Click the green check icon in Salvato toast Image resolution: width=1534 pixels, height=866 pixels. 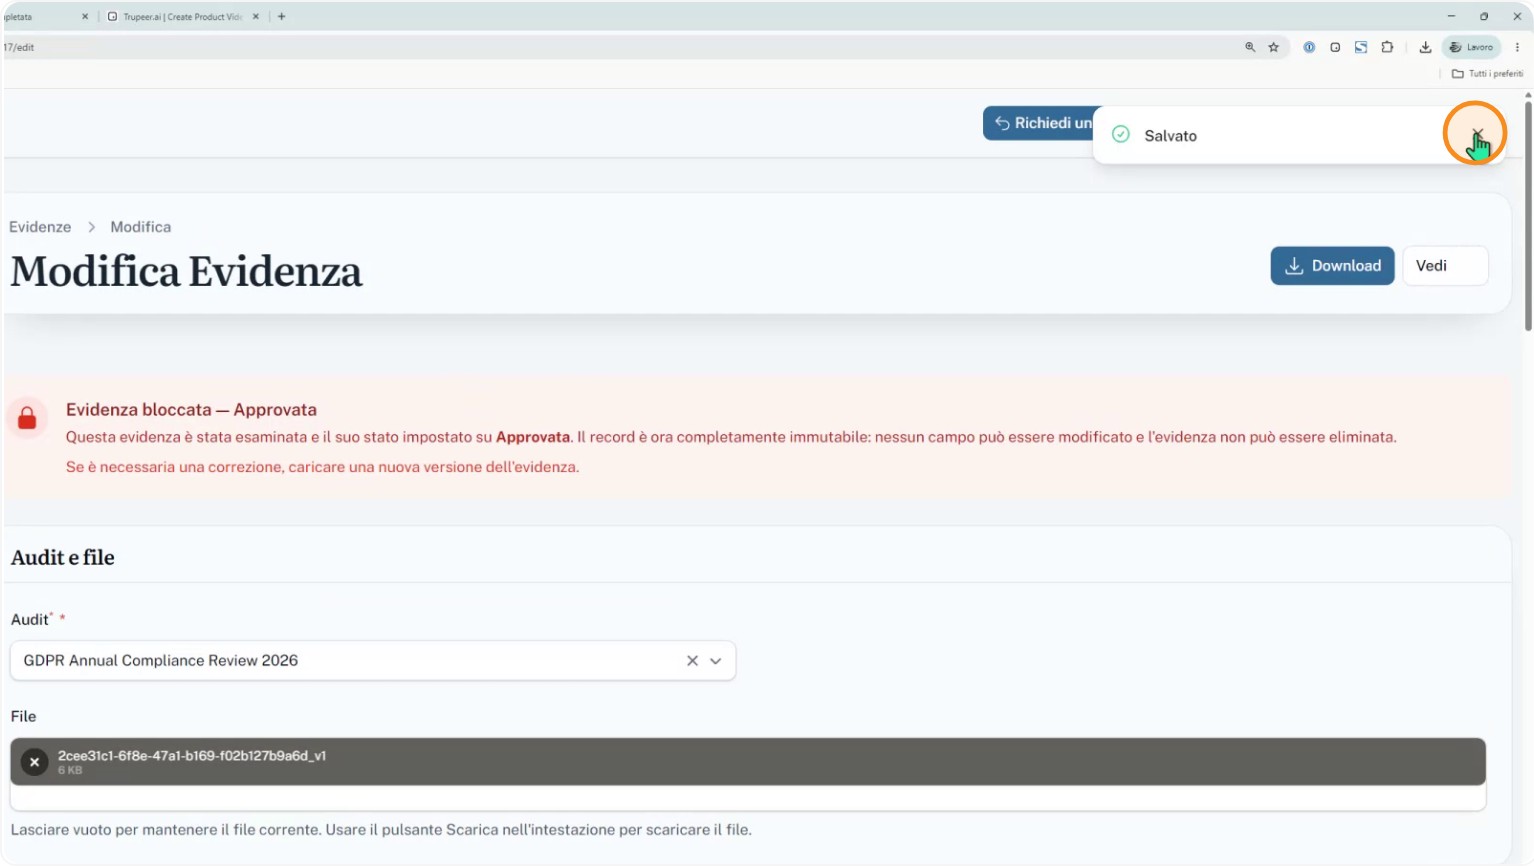pos(1121,135)
